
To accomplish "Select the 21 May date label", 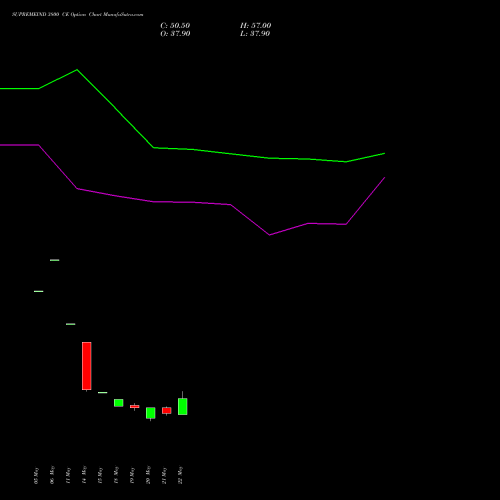I will click(164, 475).
